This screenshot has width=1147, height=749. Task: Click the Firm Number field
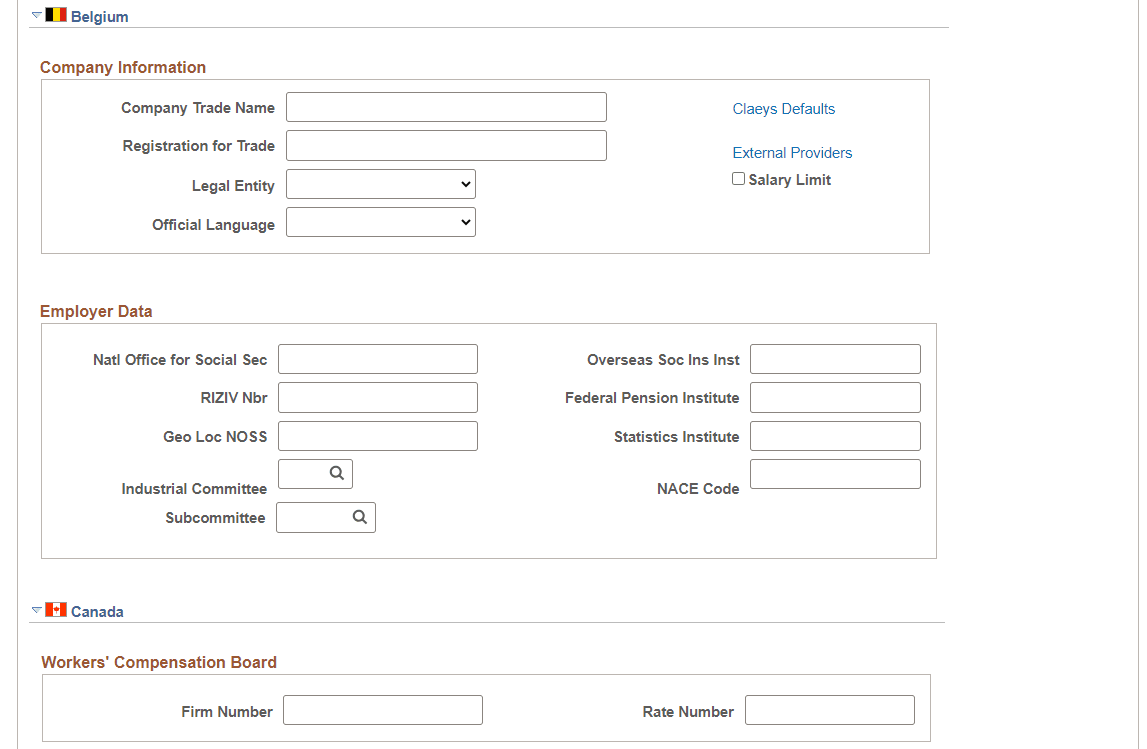pyautogui.click(x=382, y=710)
